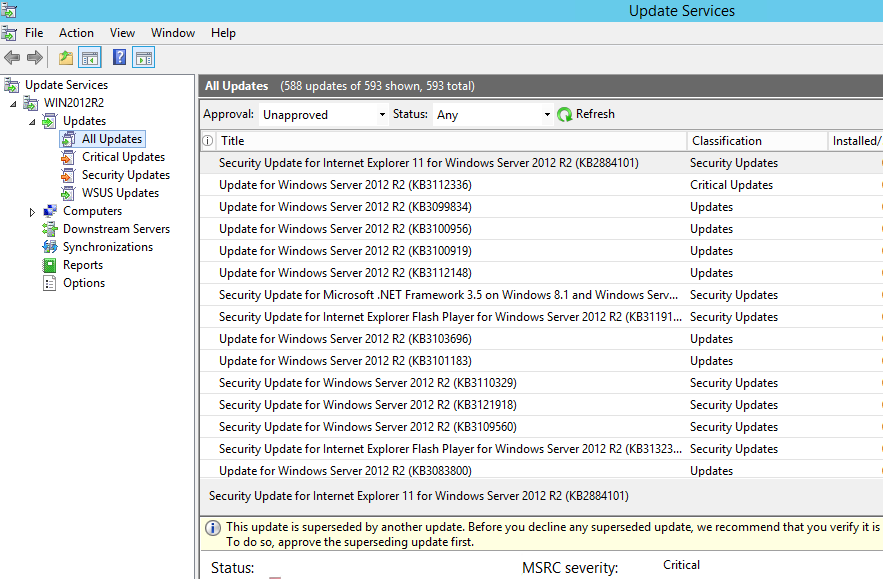Image resolution: width=883 pixels, height=579 pixels.
Task: Collapse the WIN2012R2 server node
Action: click(x=13, y=104)
